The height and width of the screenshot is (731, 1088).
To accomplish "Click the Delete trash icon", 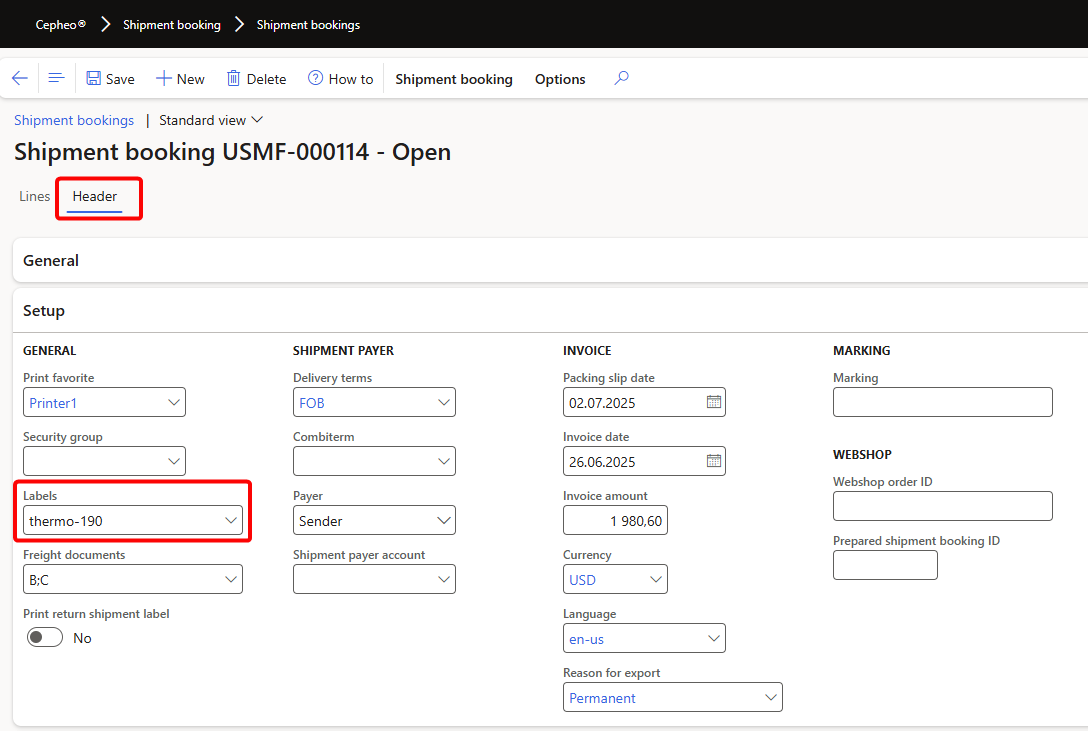I will [x=234, y=79].
